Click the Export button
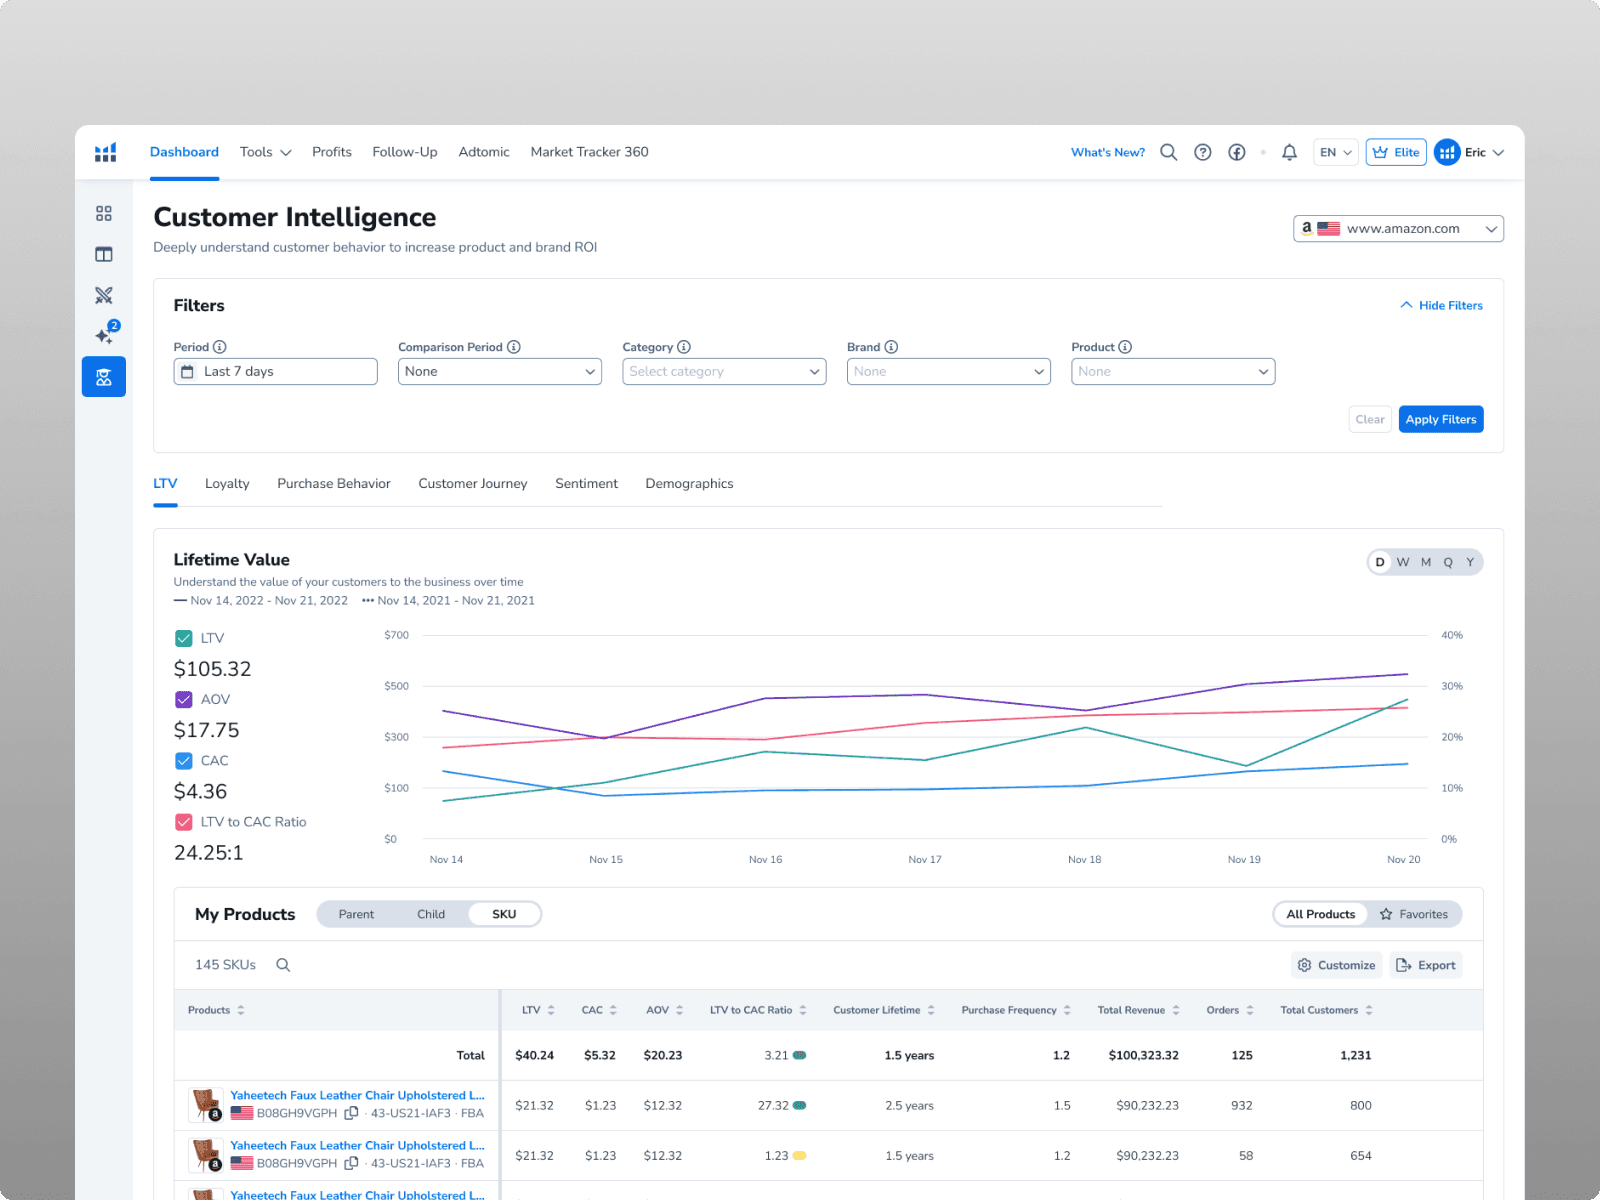 click(1426, 965)
